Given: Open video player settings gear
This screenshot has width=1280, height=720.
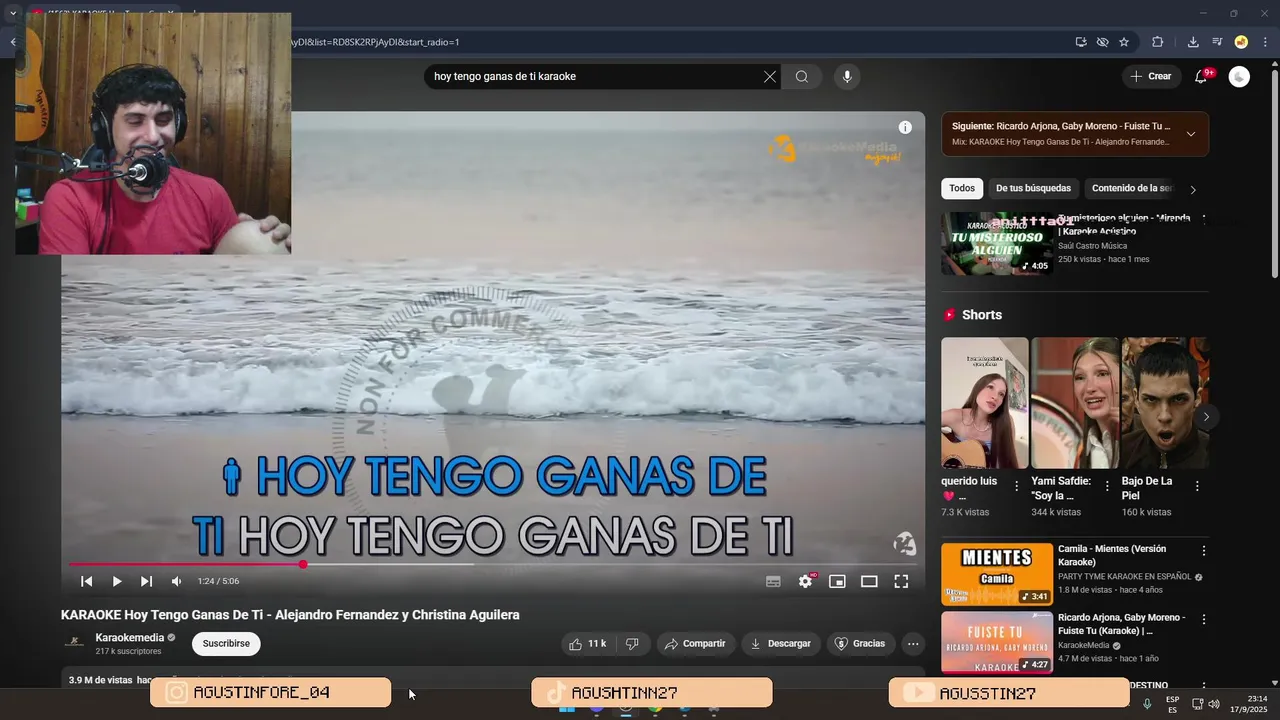Looking at the screenshot, I should coord(805,581).
